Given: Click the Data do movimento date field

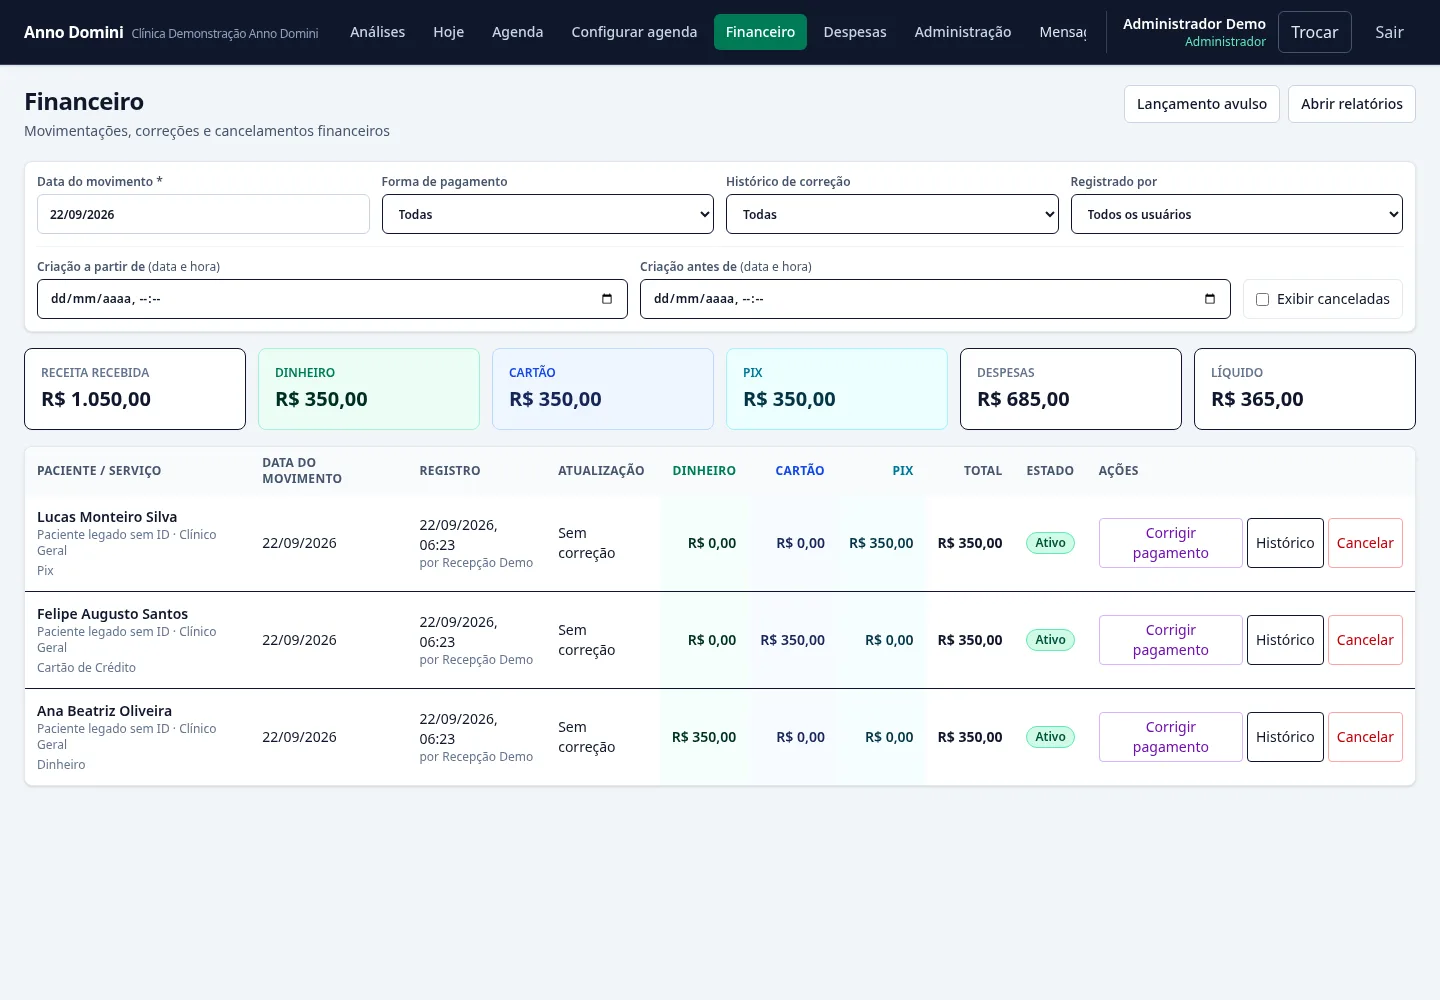Looking at the screenshot, I should pos(203,214).
